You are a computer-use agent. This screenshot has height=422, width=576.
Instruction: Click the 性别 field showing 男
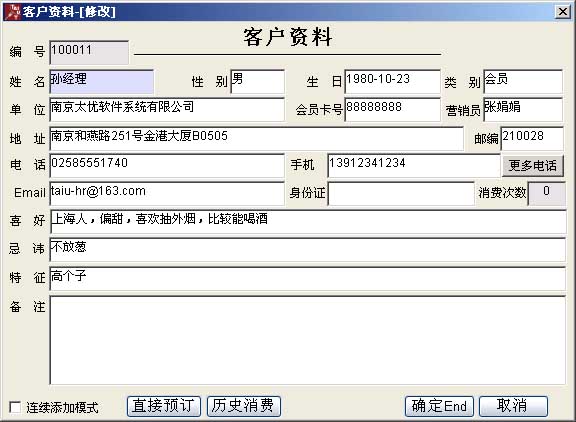pyautogui.click(x=258, y=82)
